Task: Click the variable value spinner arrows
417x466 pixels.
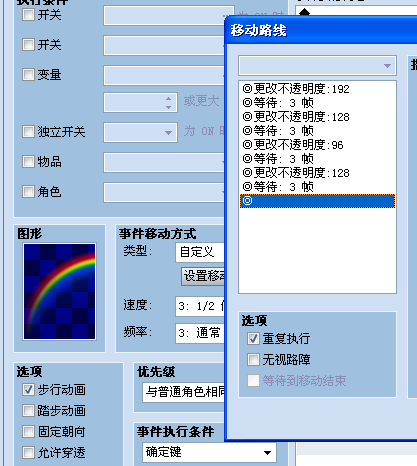Action: 169,103
